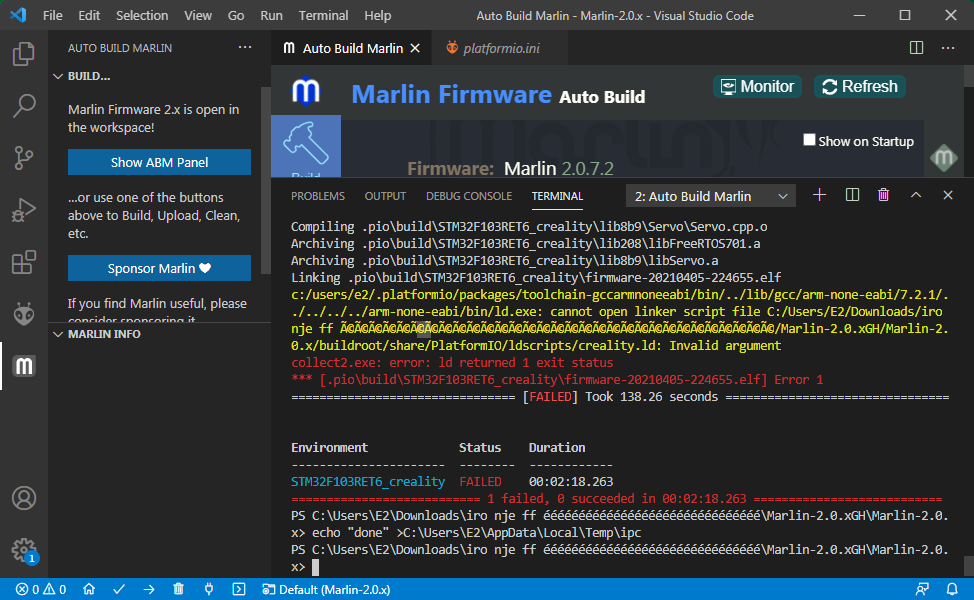Viewport: 974px width, 600px height.
Task: Open the Extensions view icon
Action: click(x=24, y=263)
